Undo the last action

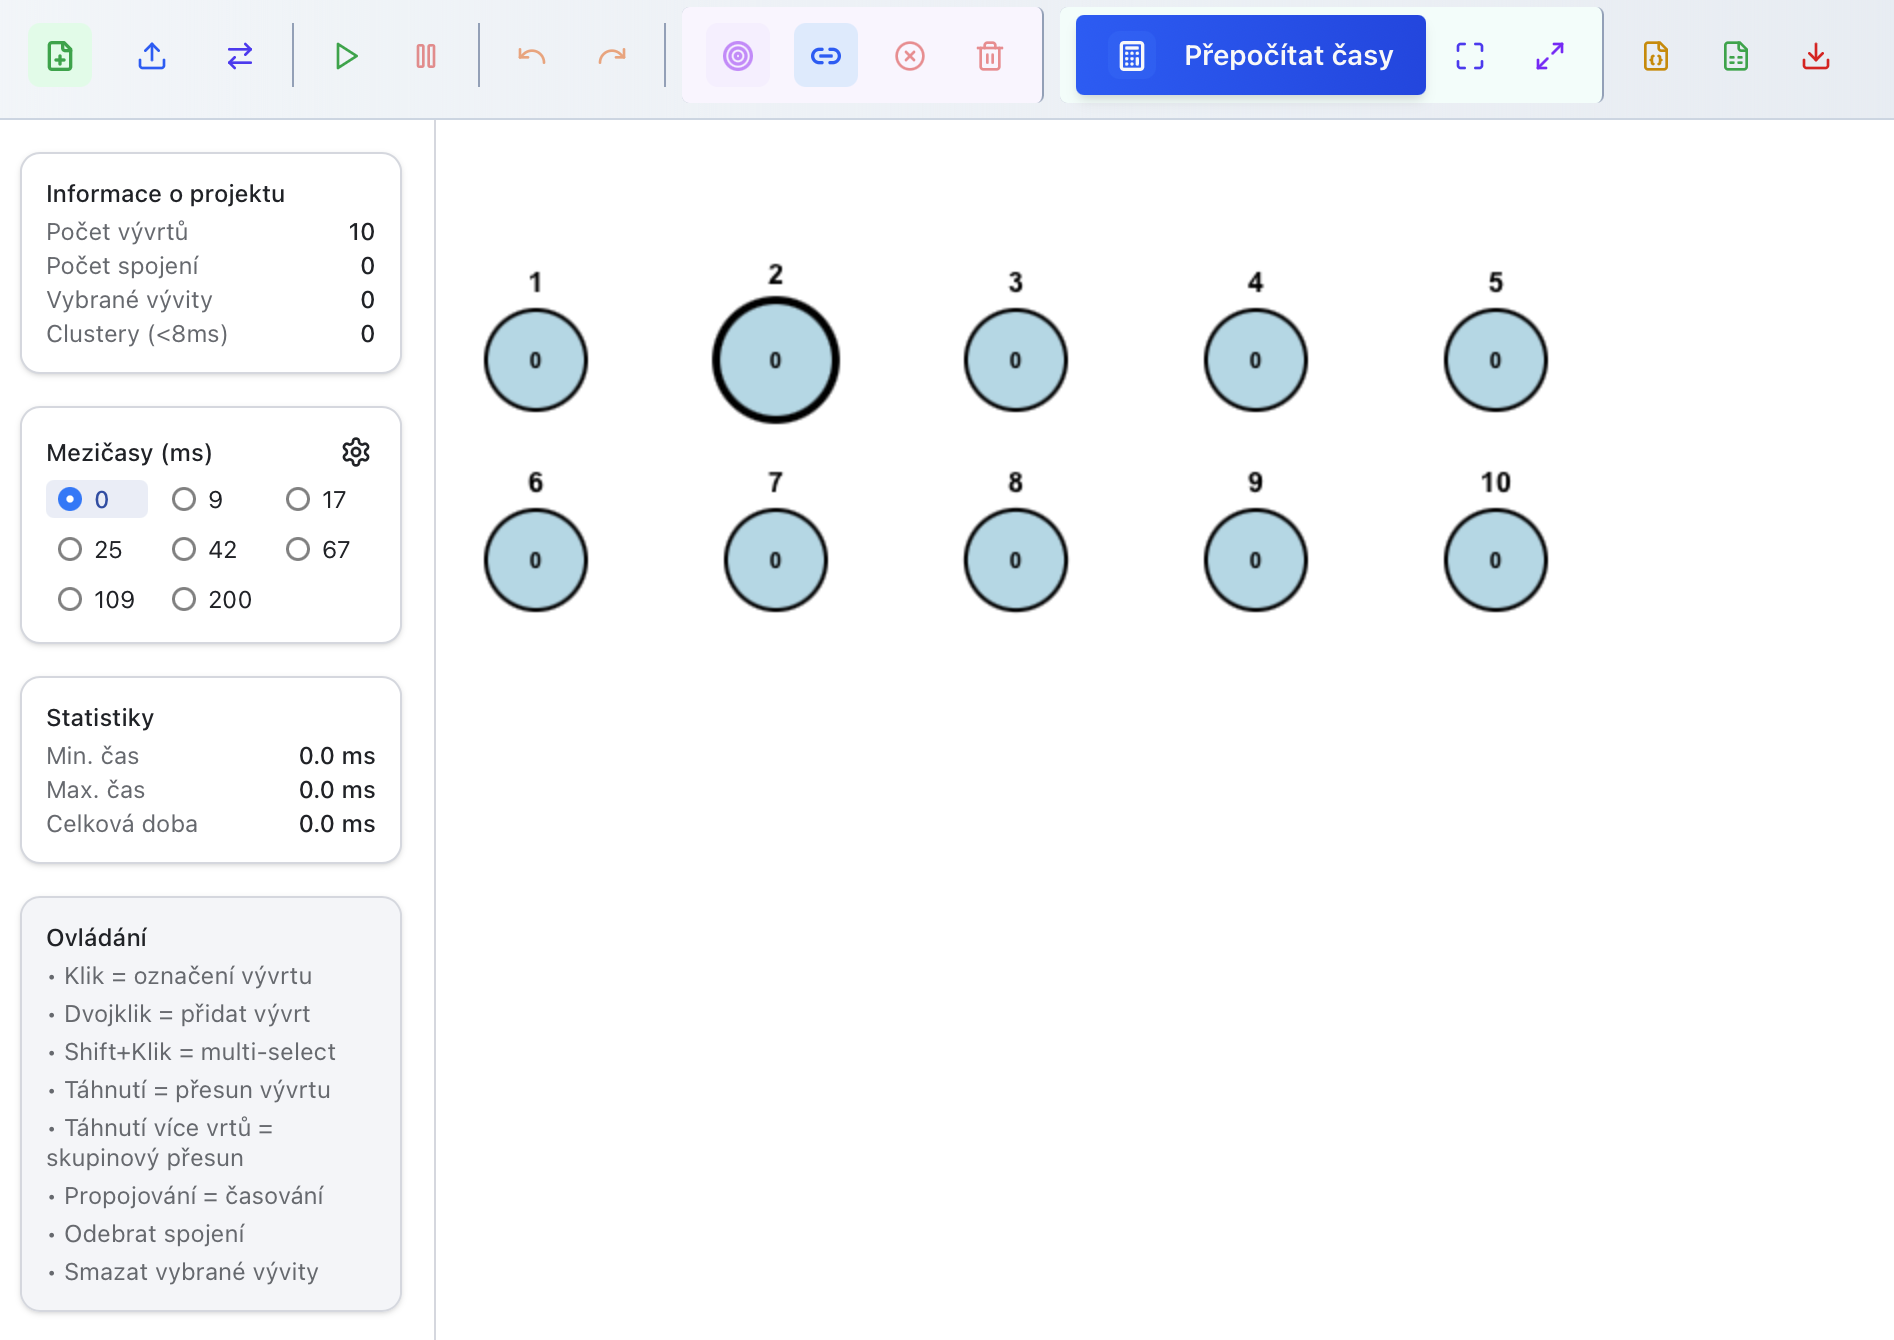(x=532, y=56)
